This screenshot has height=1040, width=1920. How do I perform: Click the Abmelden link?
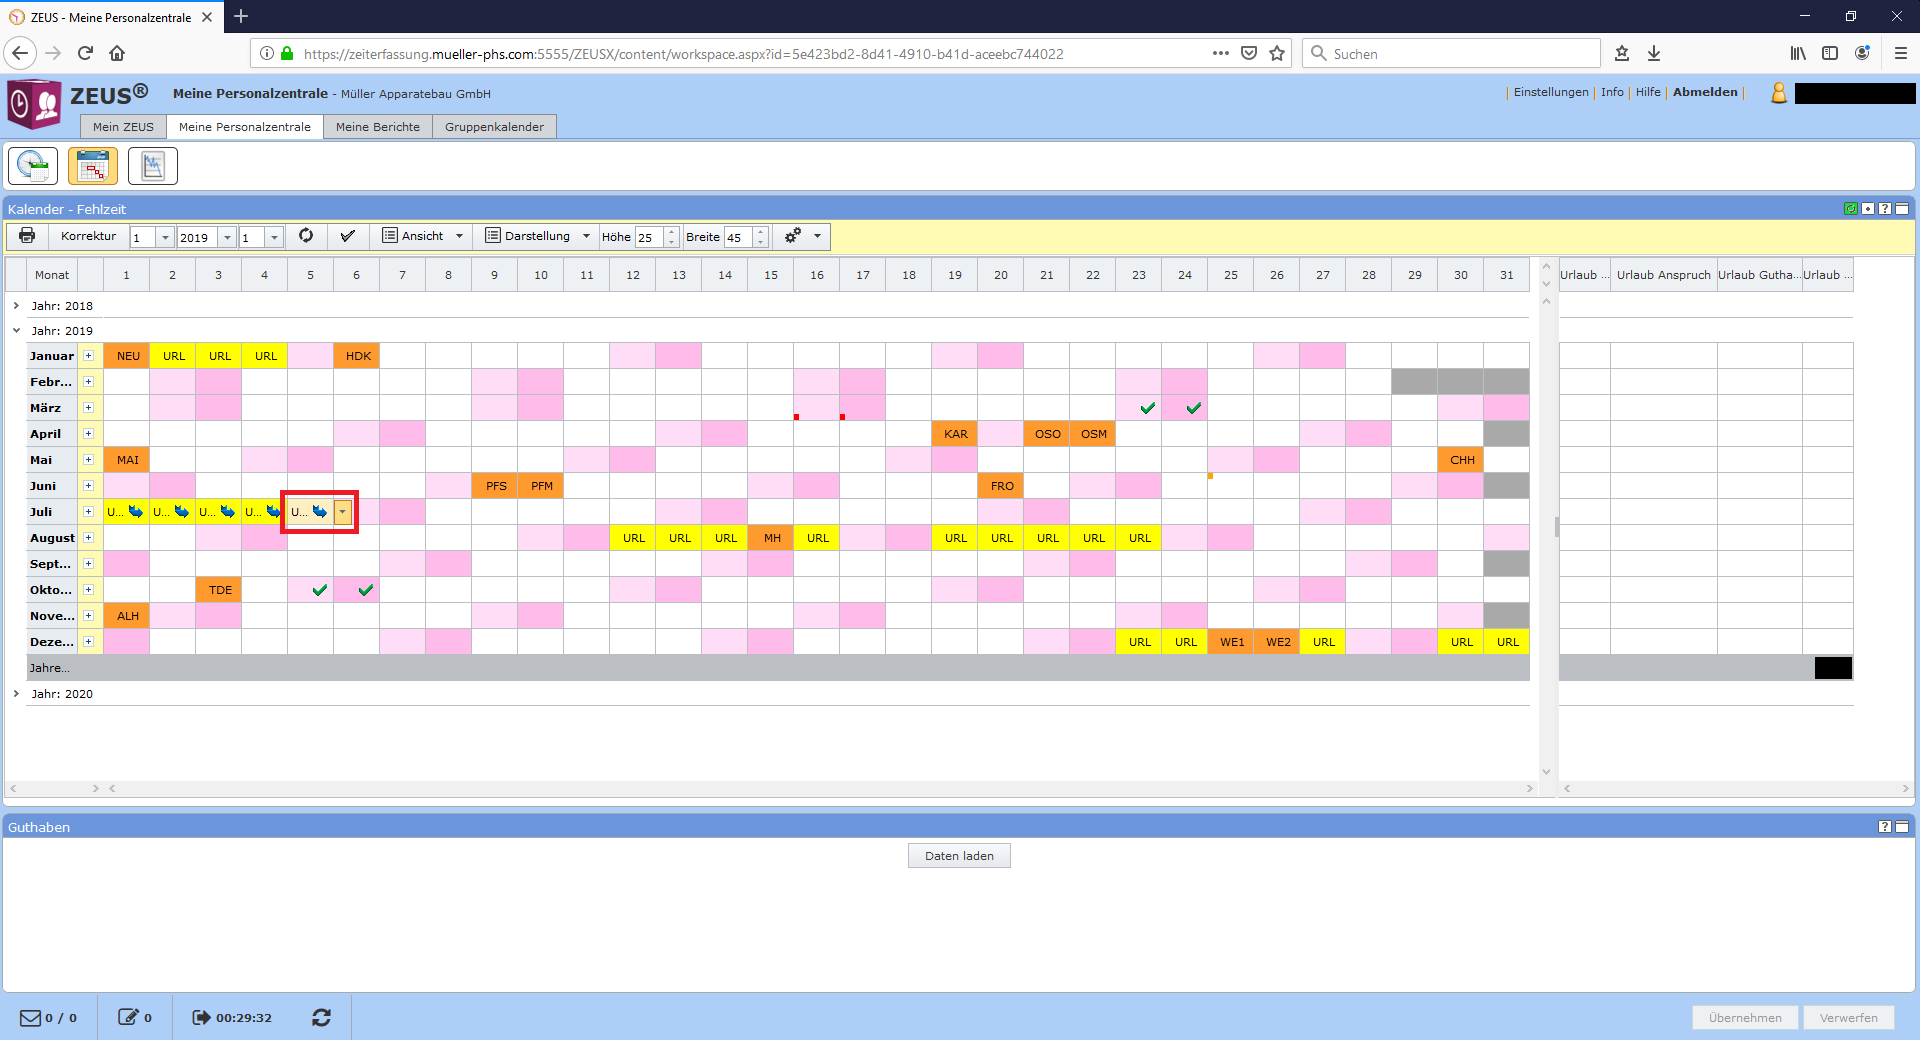point(1705,92)
